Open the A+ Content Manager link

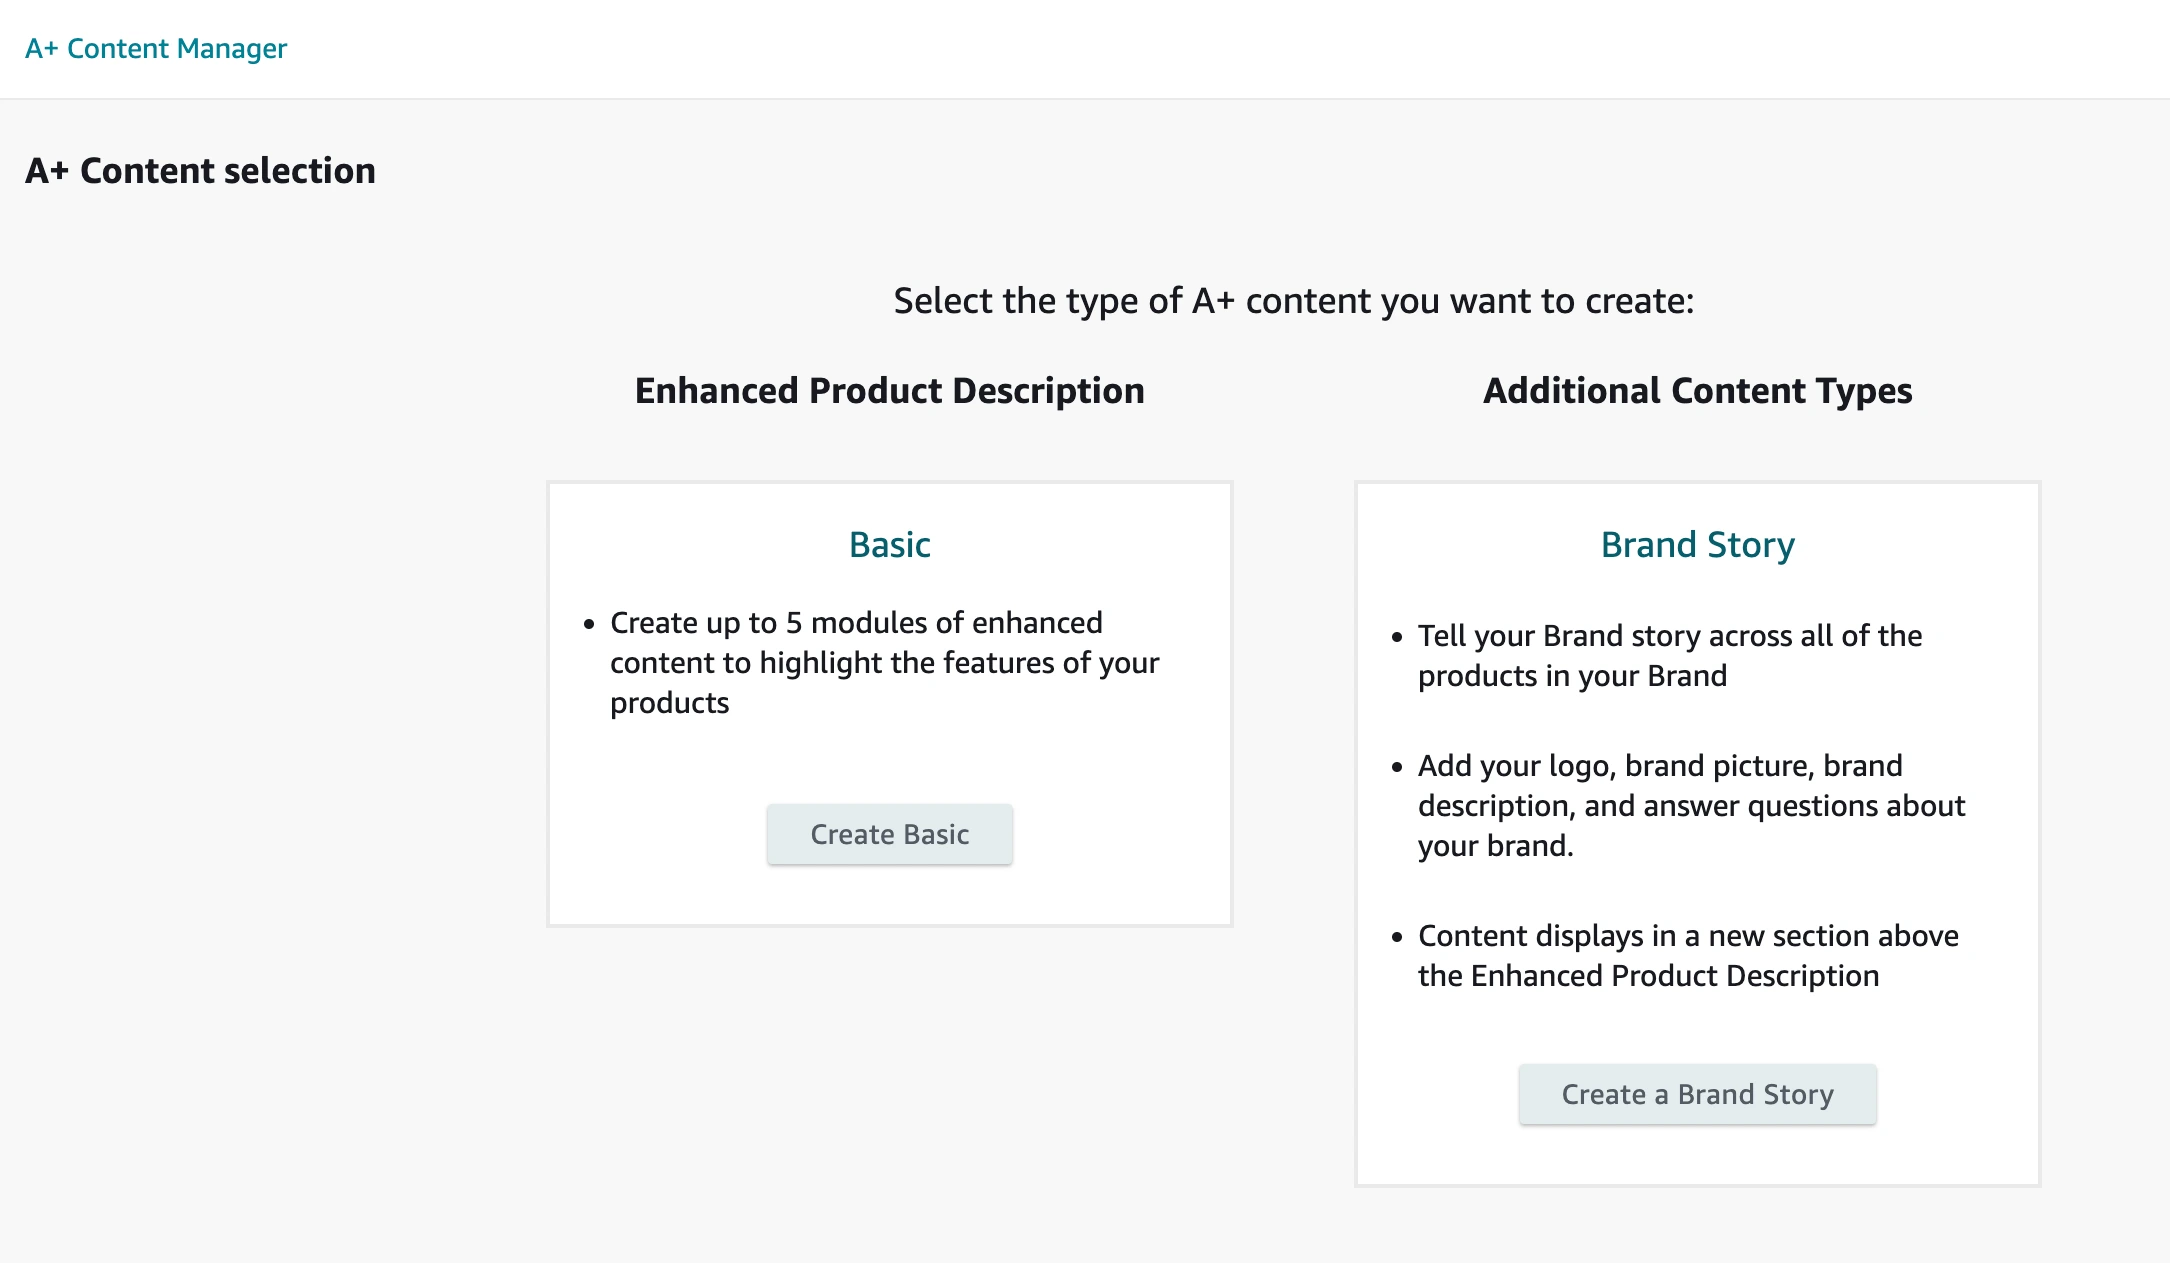[x=156, y=48]
